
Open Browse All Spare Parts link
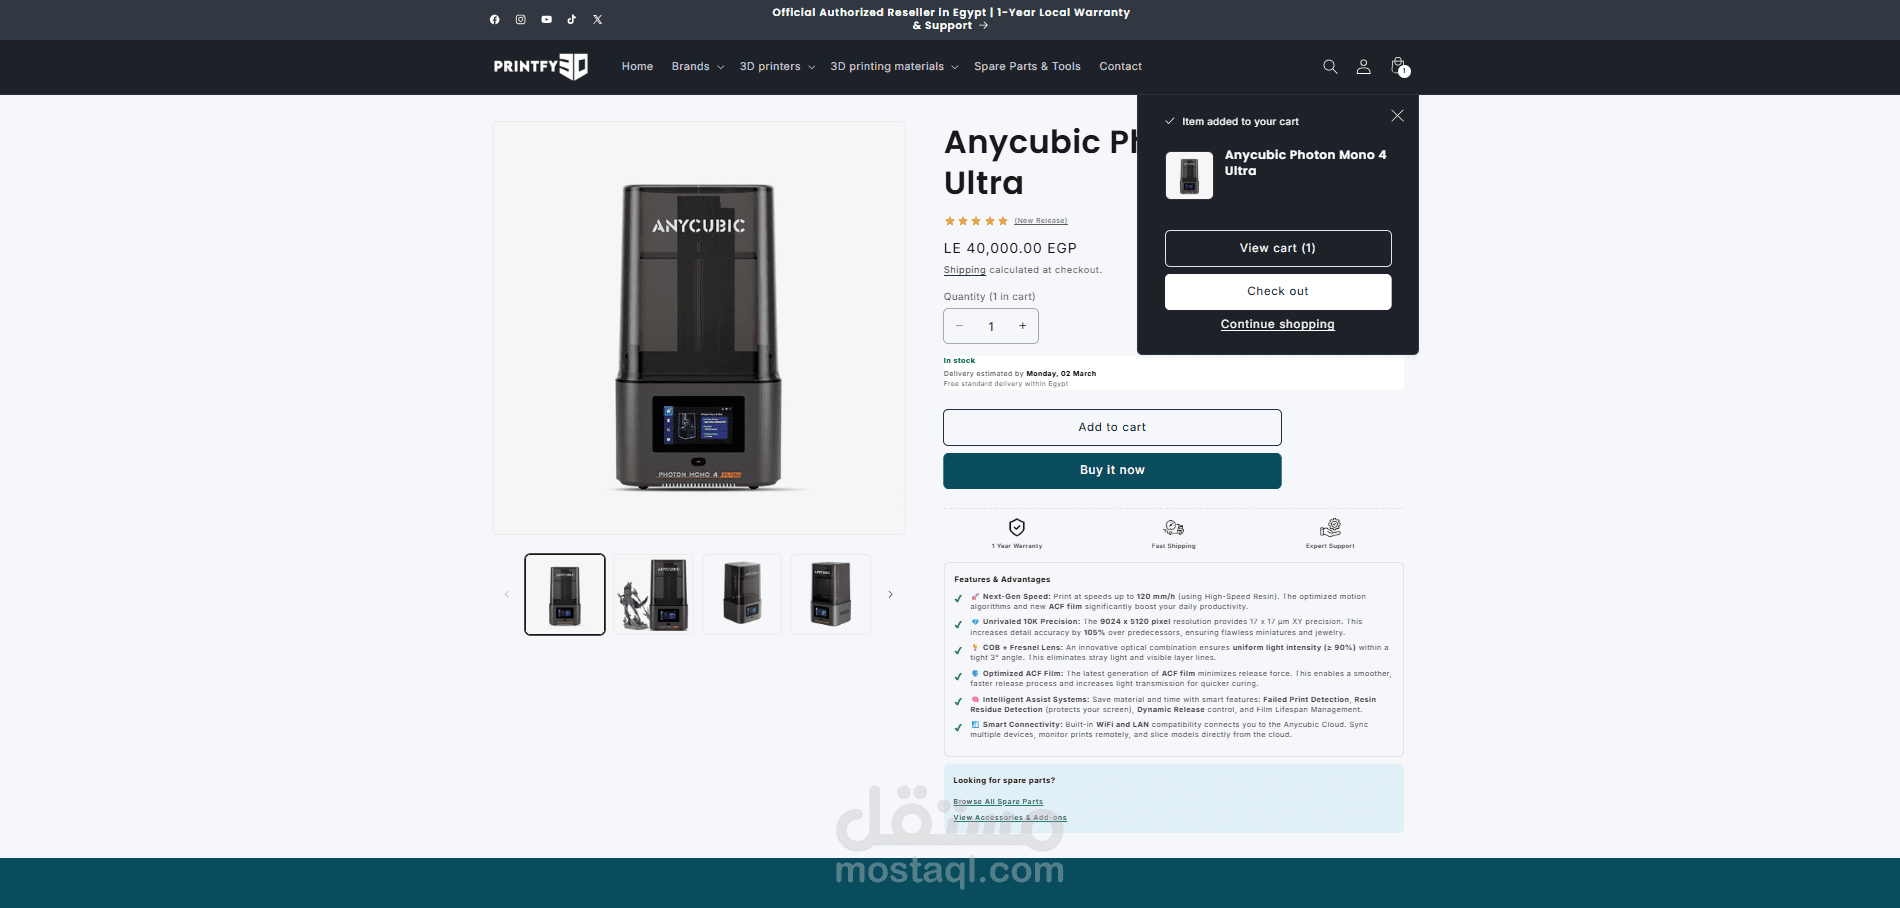pyautogui.click(x=998, y=802)
